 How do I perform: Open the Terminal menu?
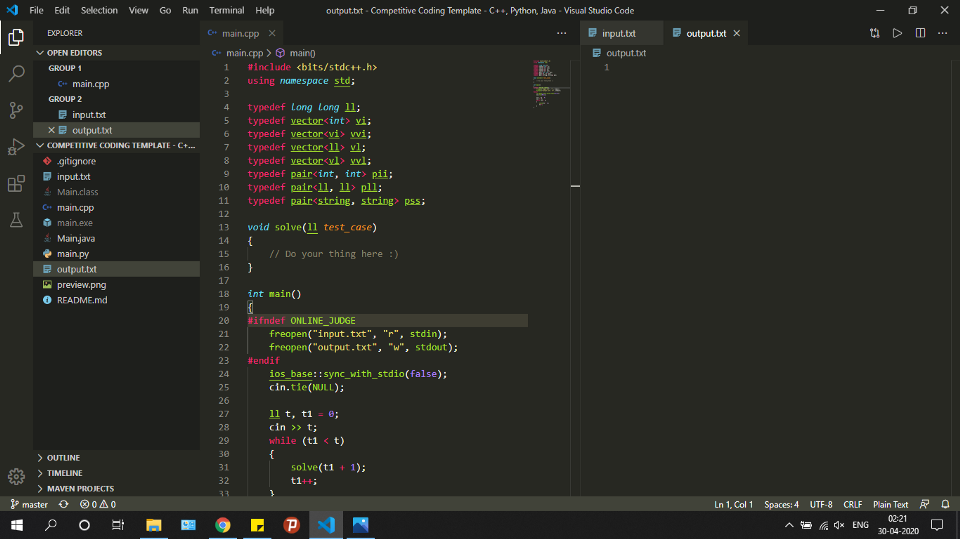226,10
